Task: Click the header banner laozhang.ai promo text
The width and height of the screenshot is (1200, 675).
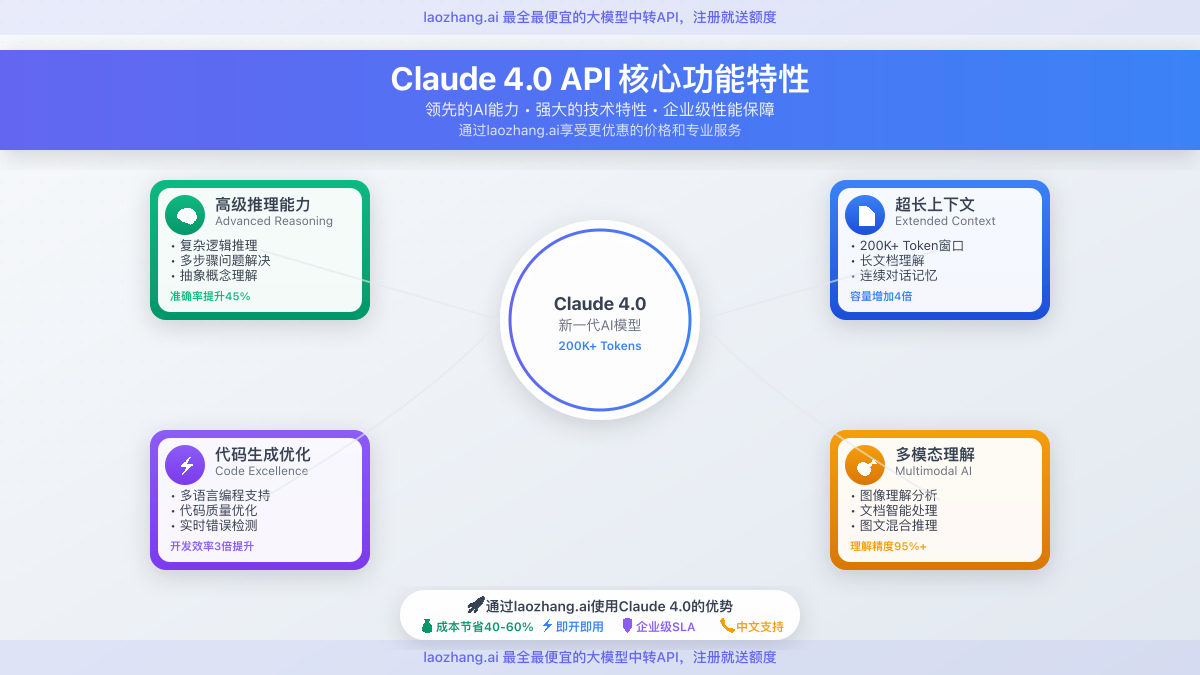Action: click(600, 17)
